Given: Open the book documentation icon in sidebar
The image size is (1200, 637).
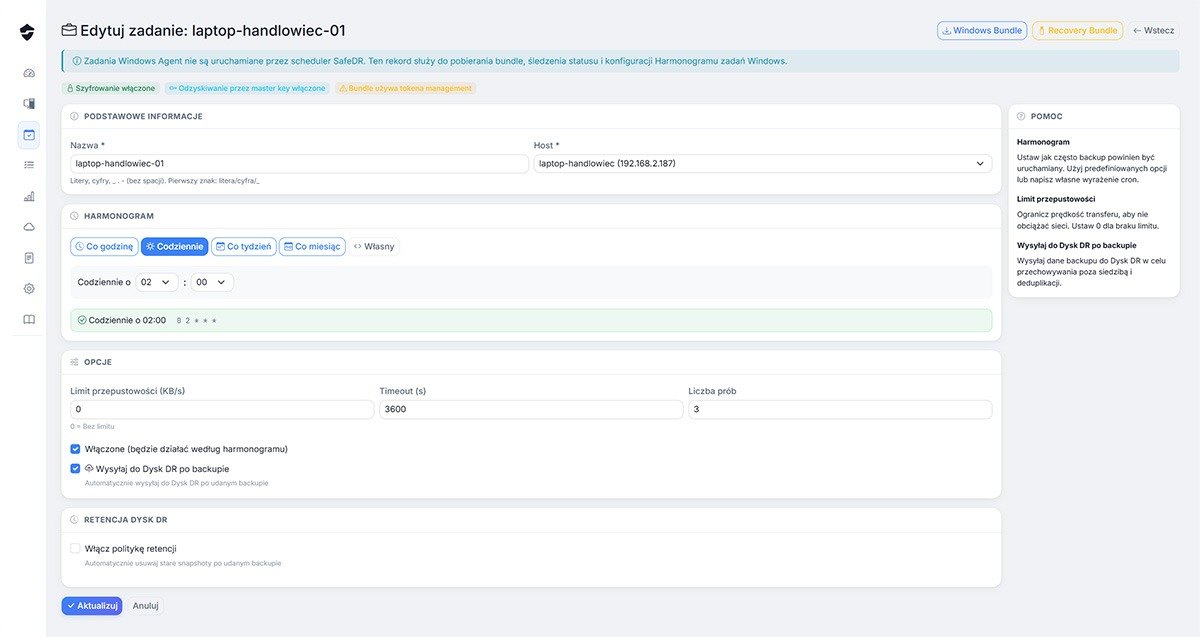Looking at the screenshot, I should pyautogui.click(x=29, y=319).
